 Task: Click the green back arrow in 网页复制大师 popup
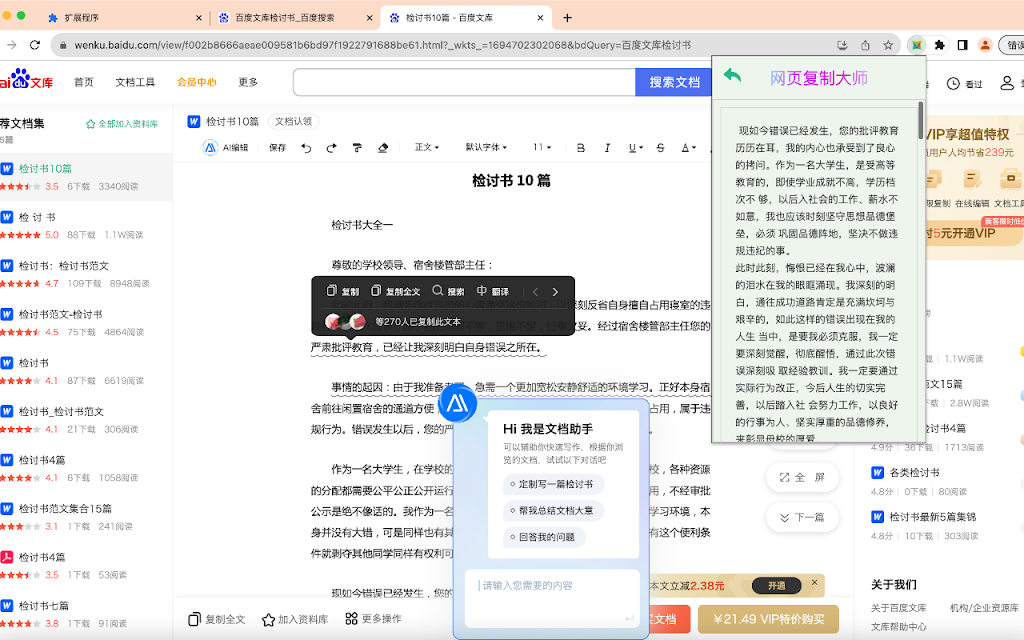coord(733,76)
